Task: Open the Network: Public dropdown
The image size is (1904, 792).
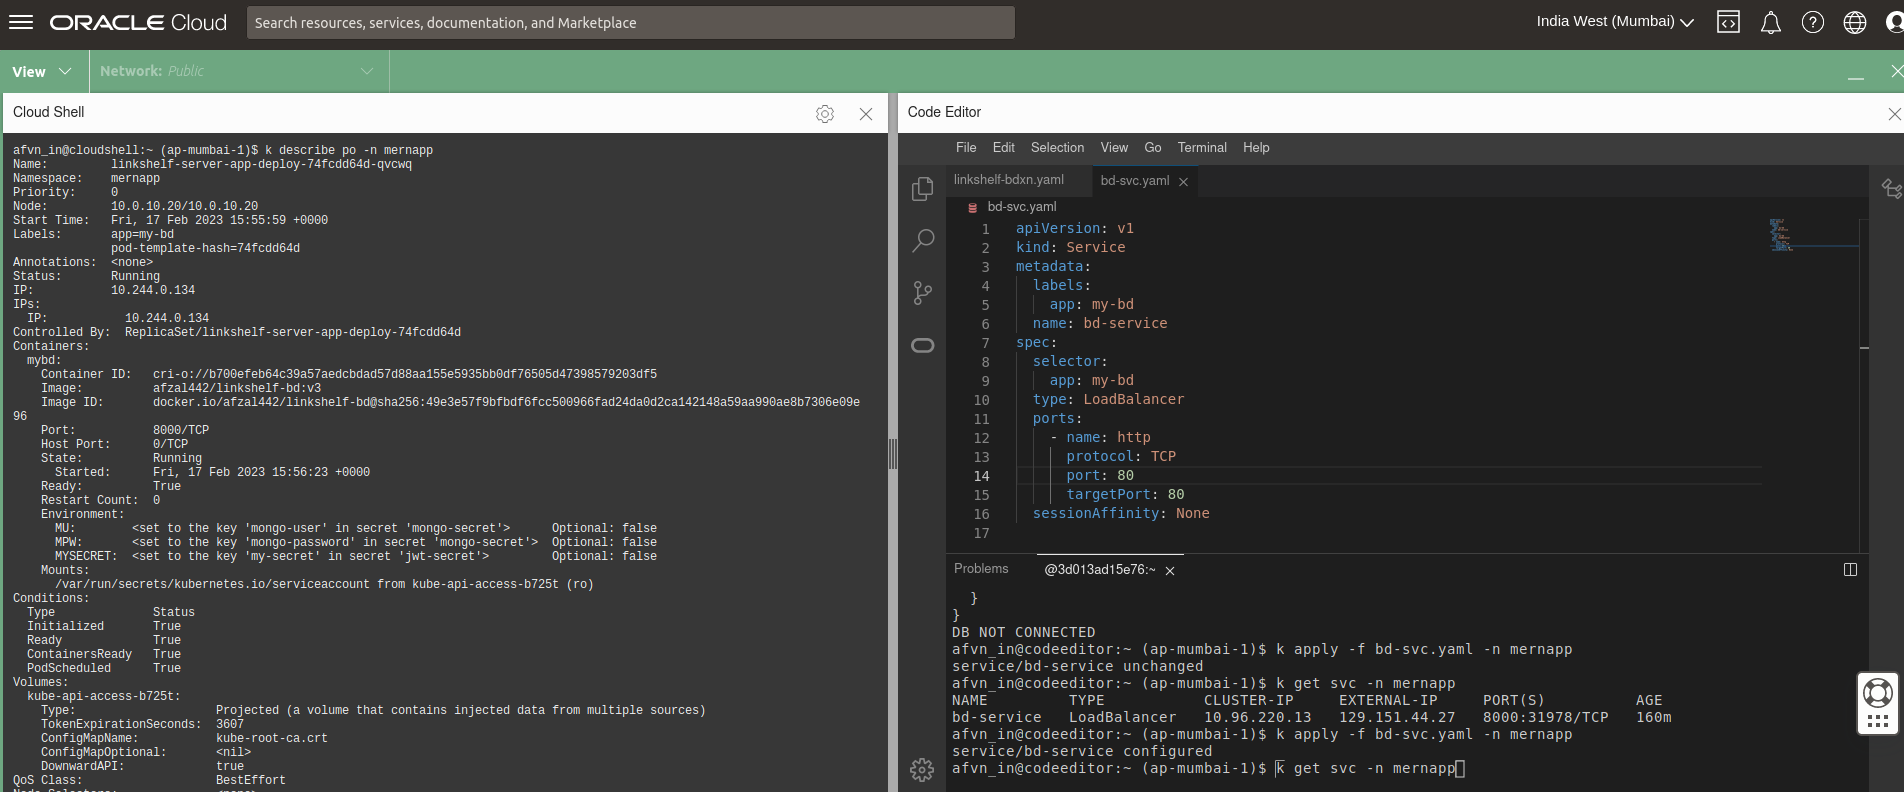Action: coord(238,72)
